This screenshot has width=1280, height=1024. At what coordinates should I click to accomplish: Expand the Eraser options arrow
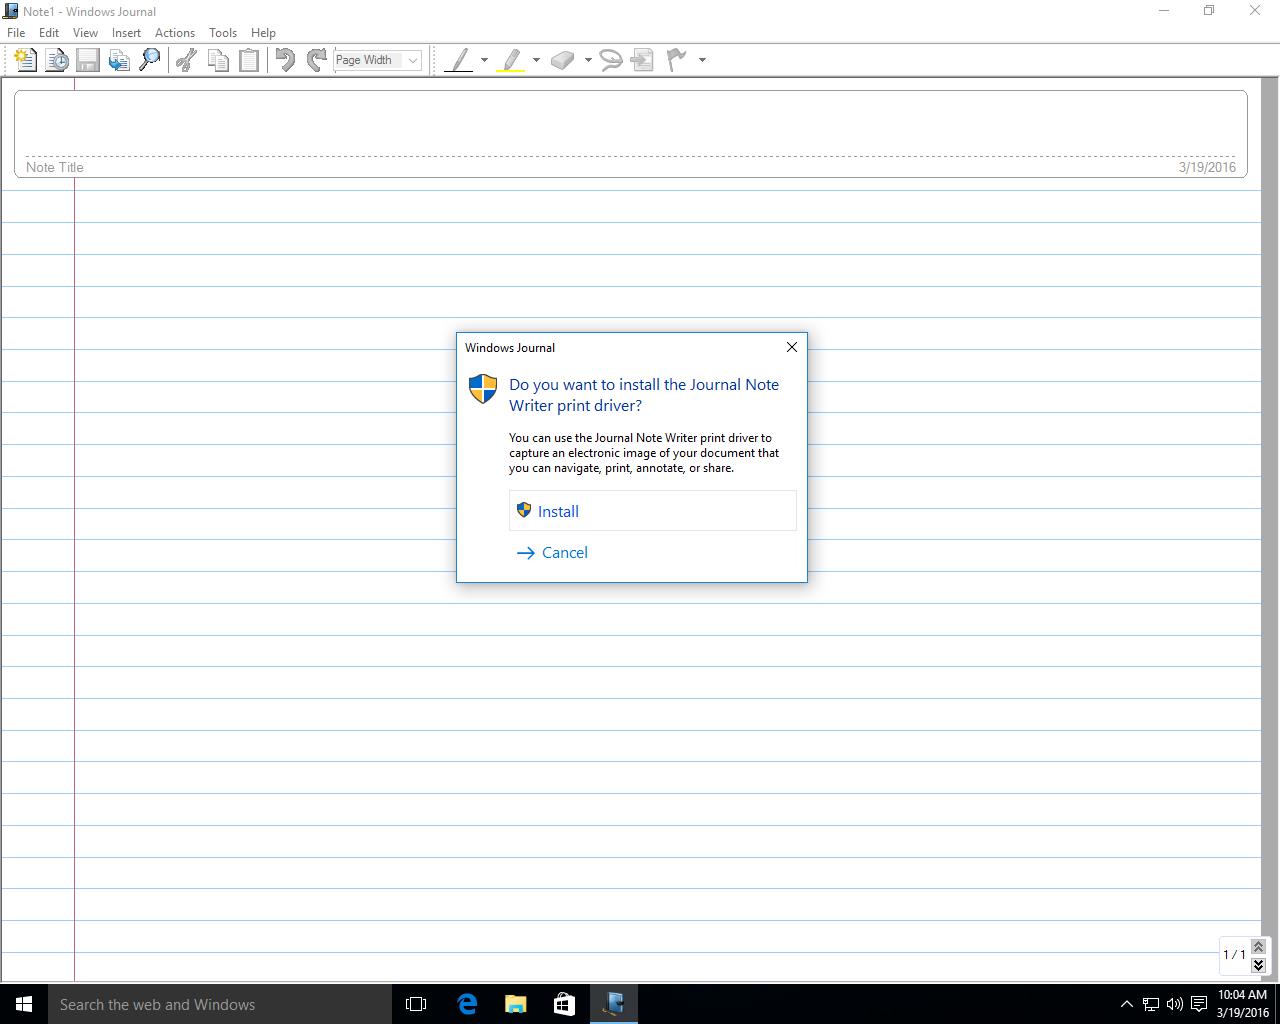coord(588,60)
